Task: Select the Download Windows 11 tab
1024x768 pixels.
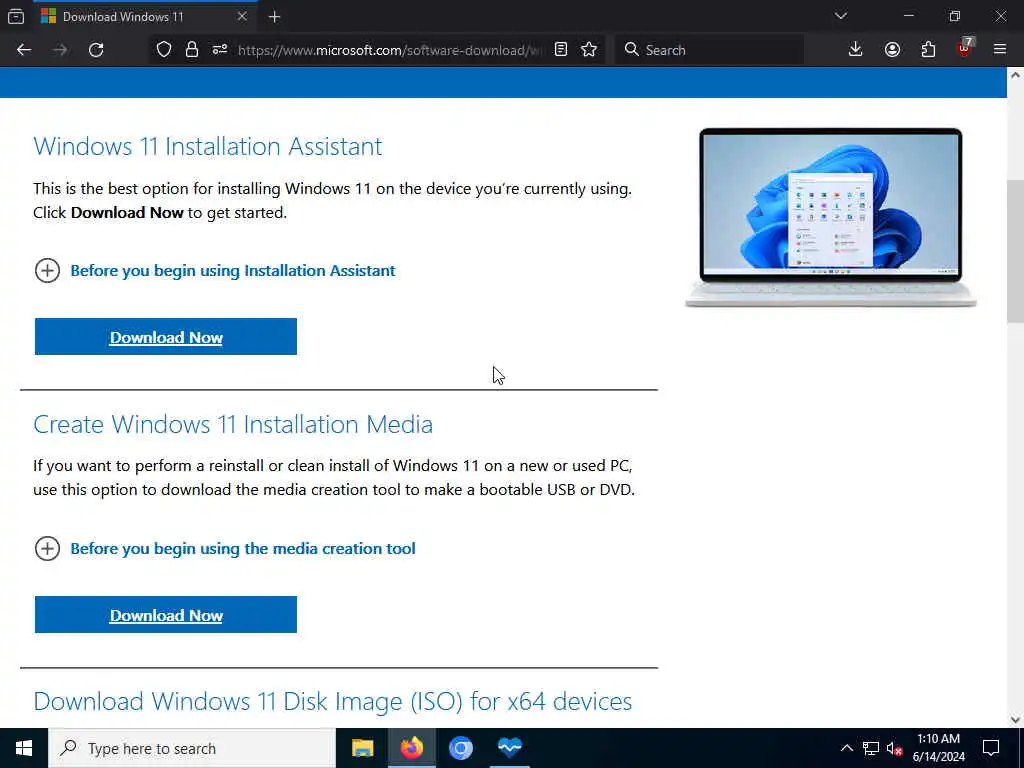Action: (x=144, y=16)
